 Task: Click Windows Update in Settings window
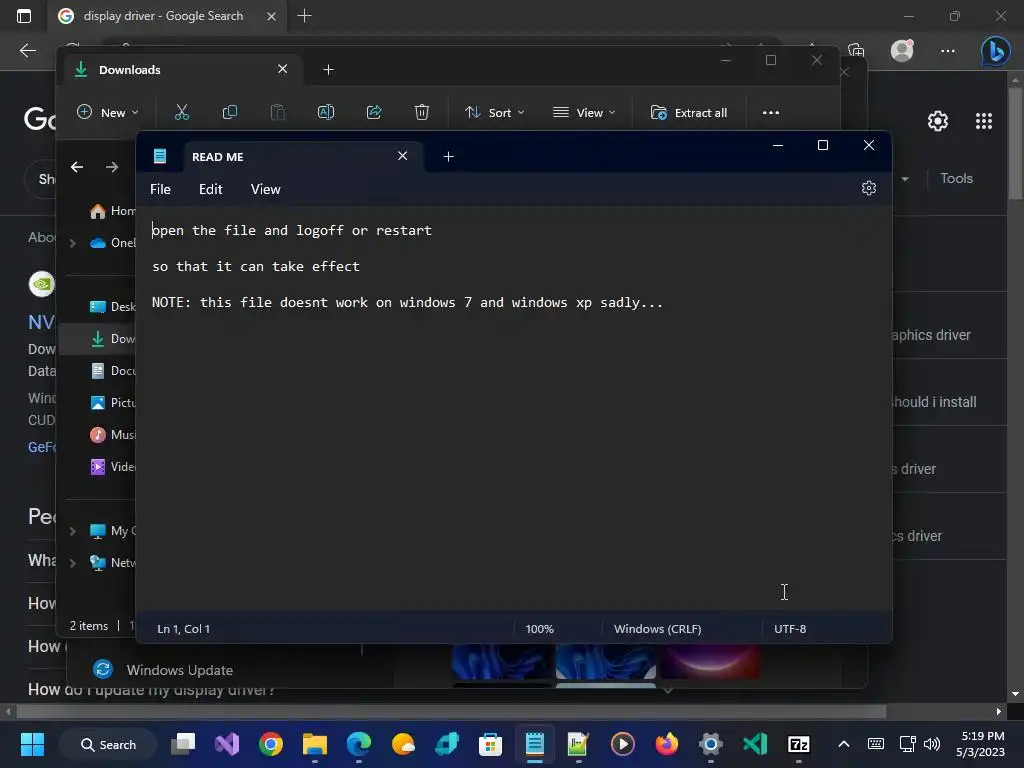163,670
